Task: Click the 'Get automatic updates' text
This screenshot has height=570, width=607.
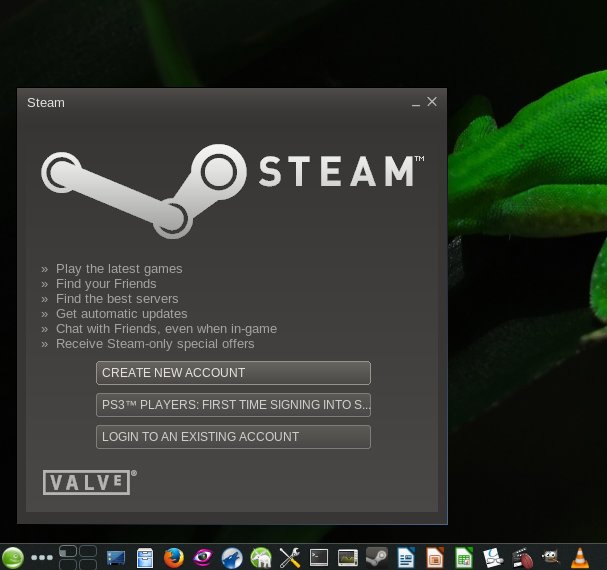Action: [x=122, y=314]
